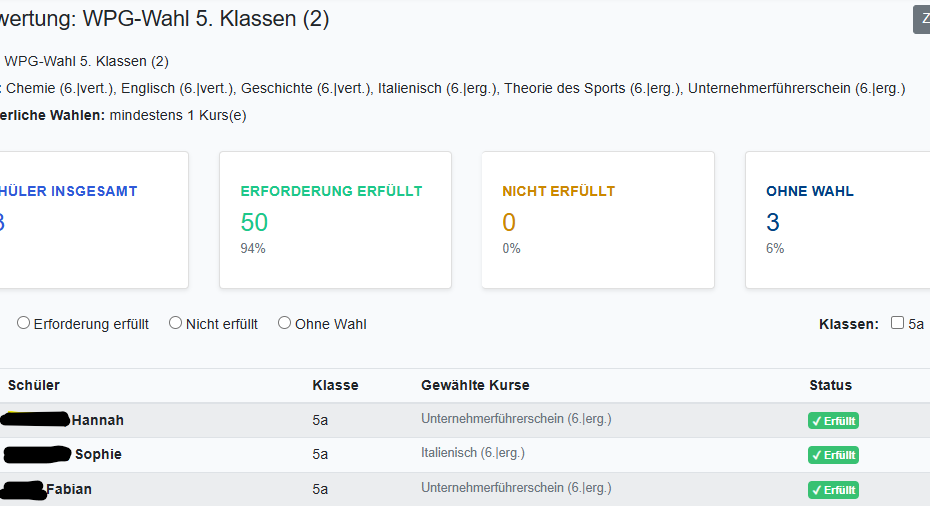Select the student name Fabian

click(69, 489)
